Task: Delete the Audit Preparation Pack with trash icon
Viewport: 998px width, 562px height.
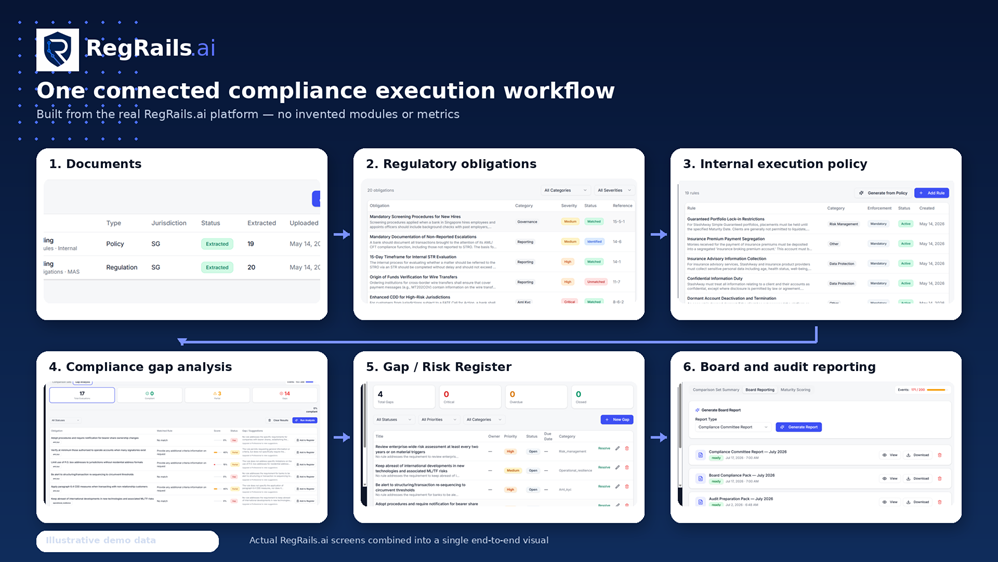Action: coord(939,502)
